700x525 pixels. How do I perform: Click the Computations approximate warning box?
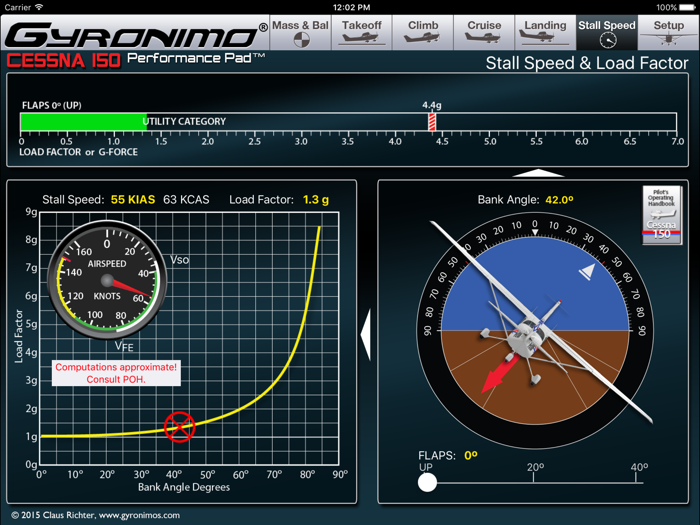click(116, 373)
